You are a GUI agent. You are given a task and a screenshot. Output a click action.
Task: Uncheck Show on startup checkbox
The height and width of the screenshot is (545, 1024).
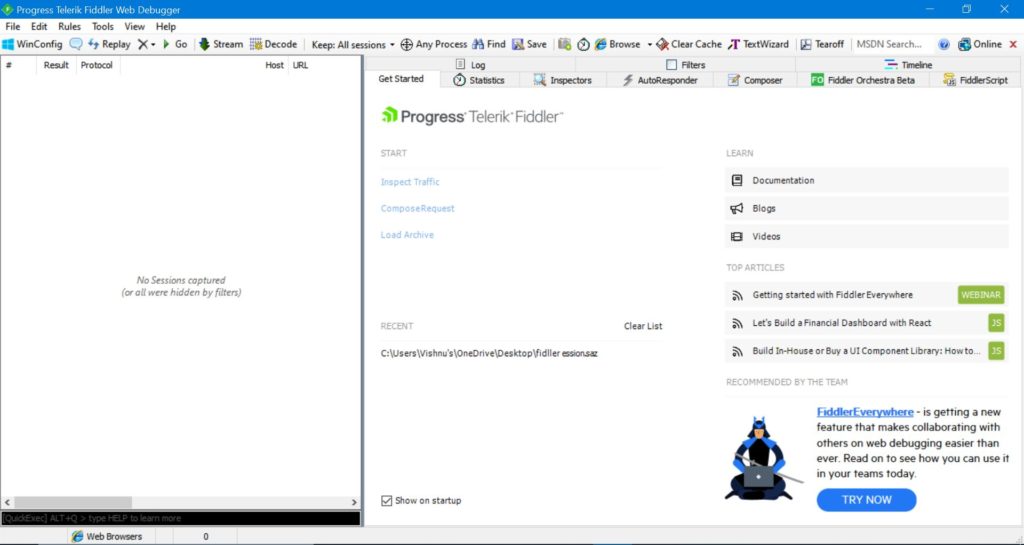pyautogui.click(x=387, y=501)
